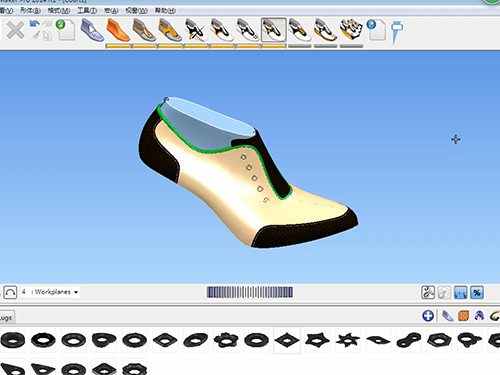Pick the hexagonal eyelet thumbnail

[x=439, y=340]
